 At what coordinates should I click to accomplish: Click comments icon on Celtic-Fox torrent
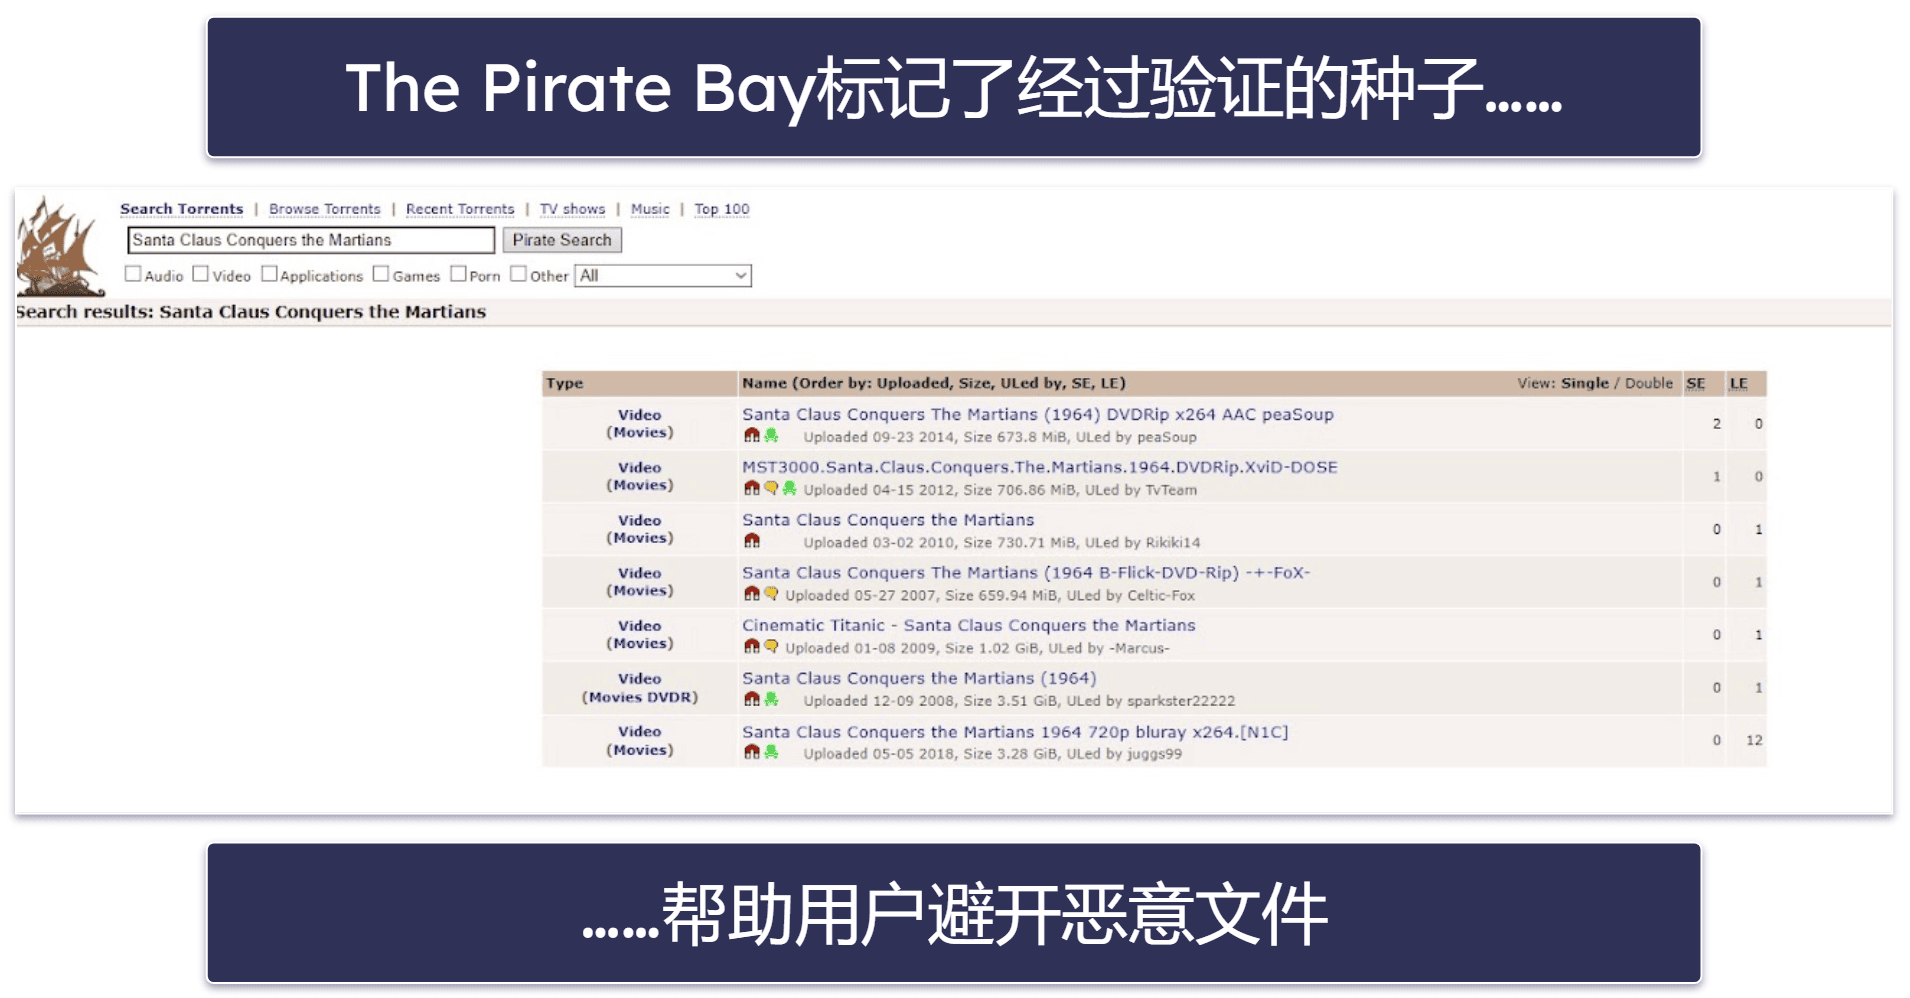click(771, 594)
